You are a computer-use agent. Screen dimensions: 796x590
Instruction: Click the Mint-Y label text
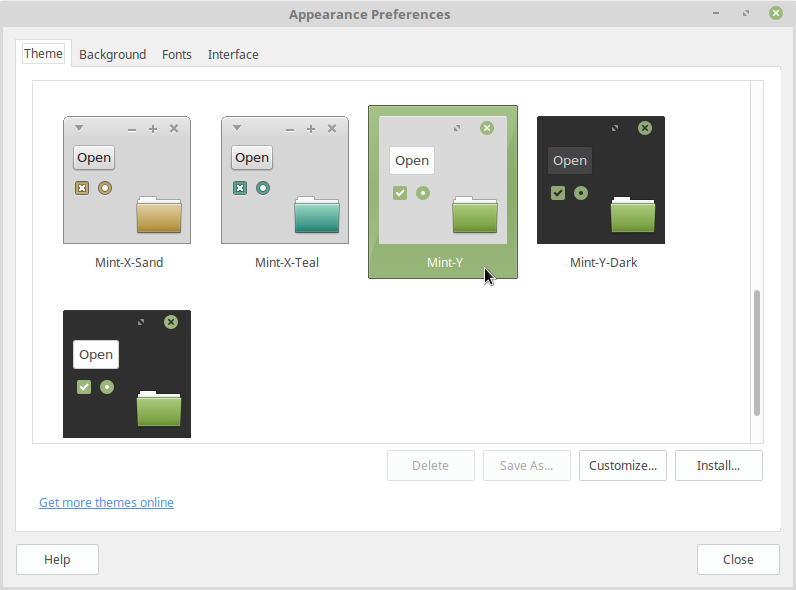click(445, 263)
